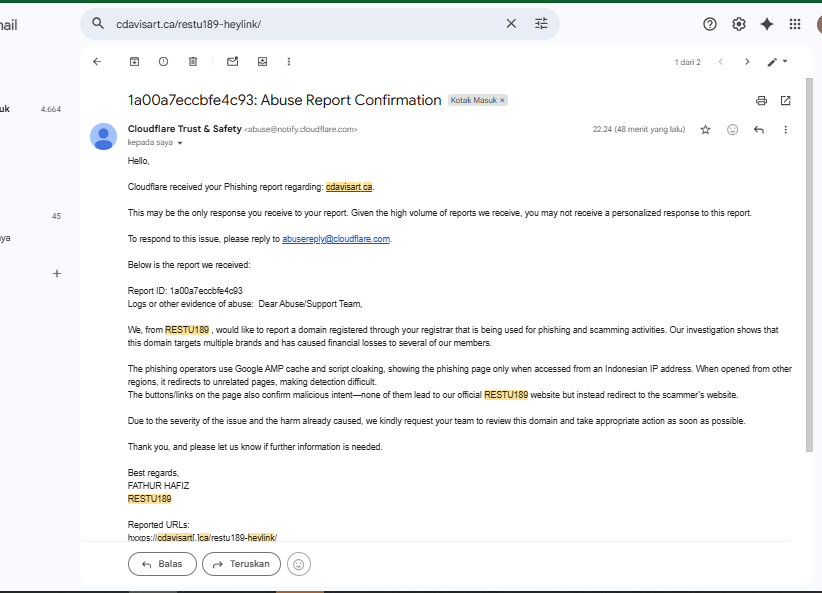Click the sidebar plus to create a label

57,273
